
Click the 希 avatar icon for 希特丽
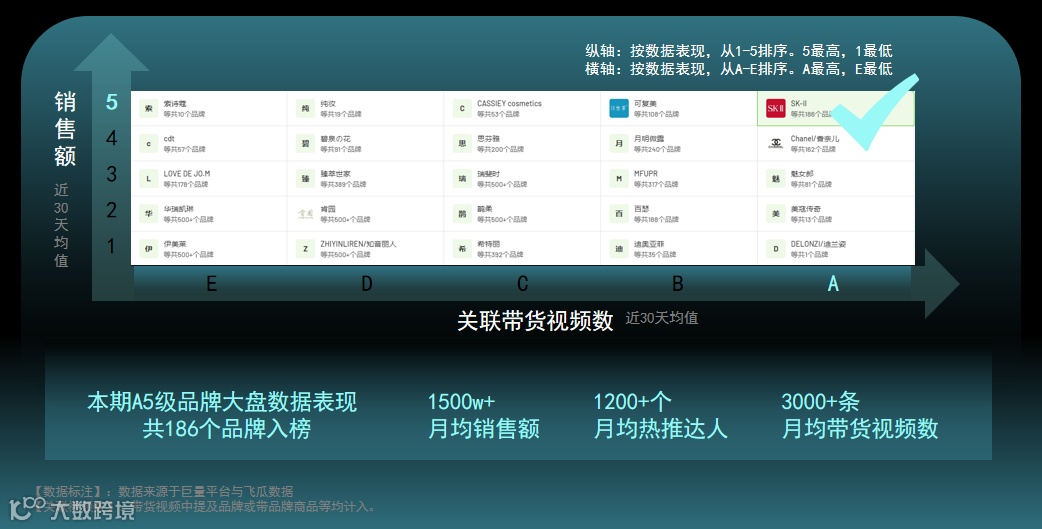click(x=463, y=249)
